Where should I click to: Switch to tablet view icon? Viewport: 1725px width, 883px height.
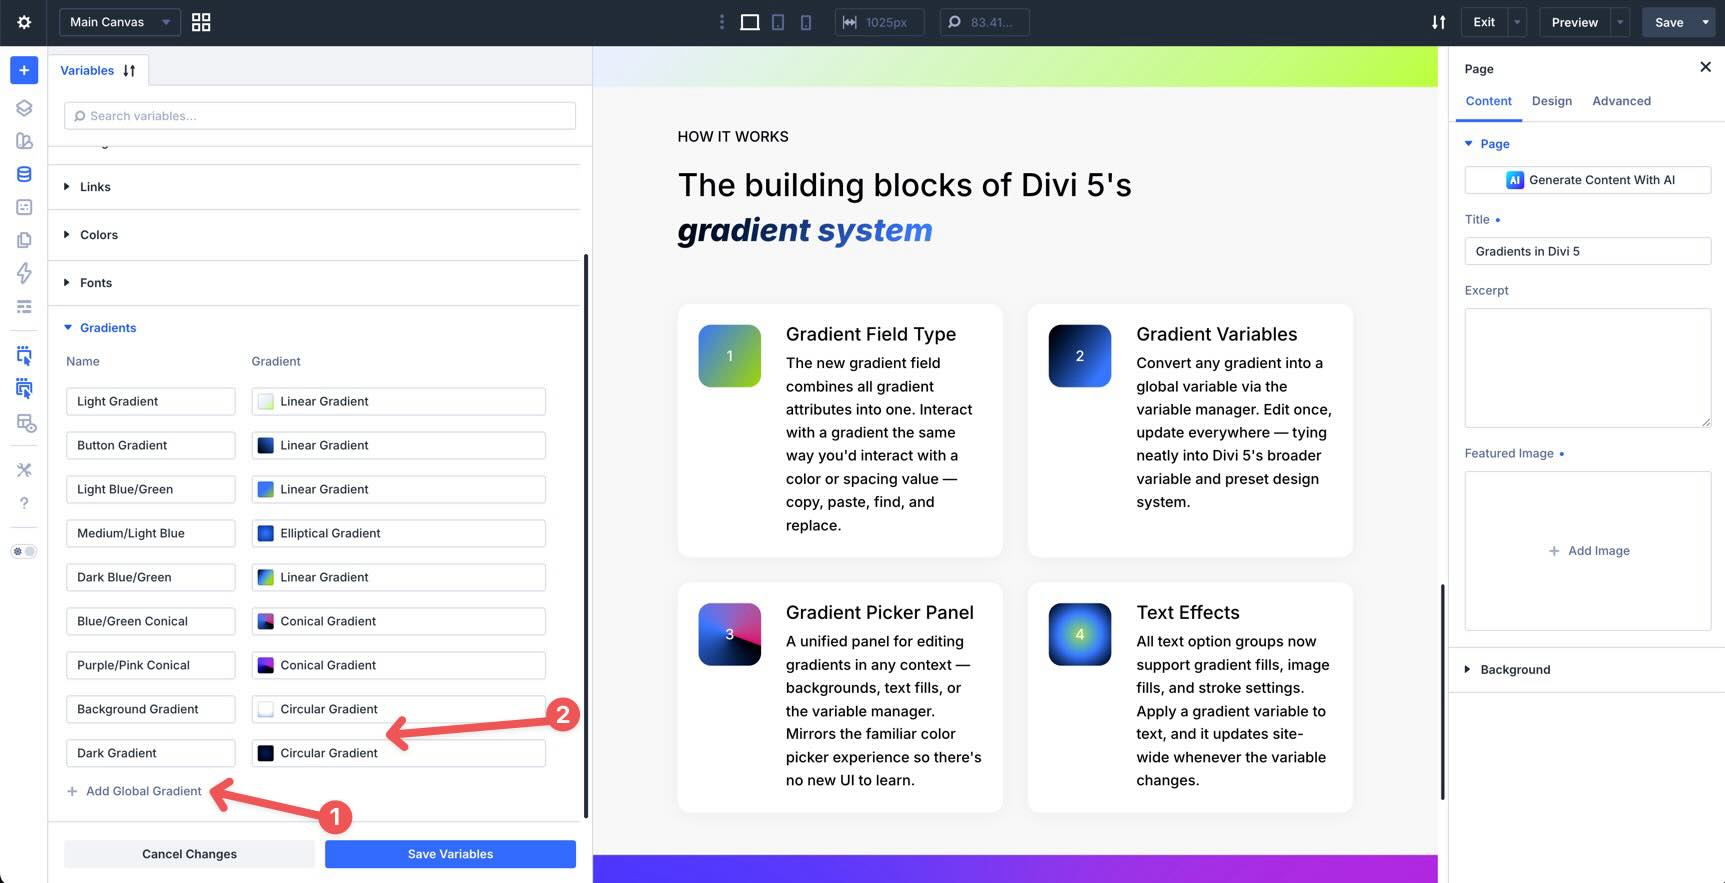(778, 22)
